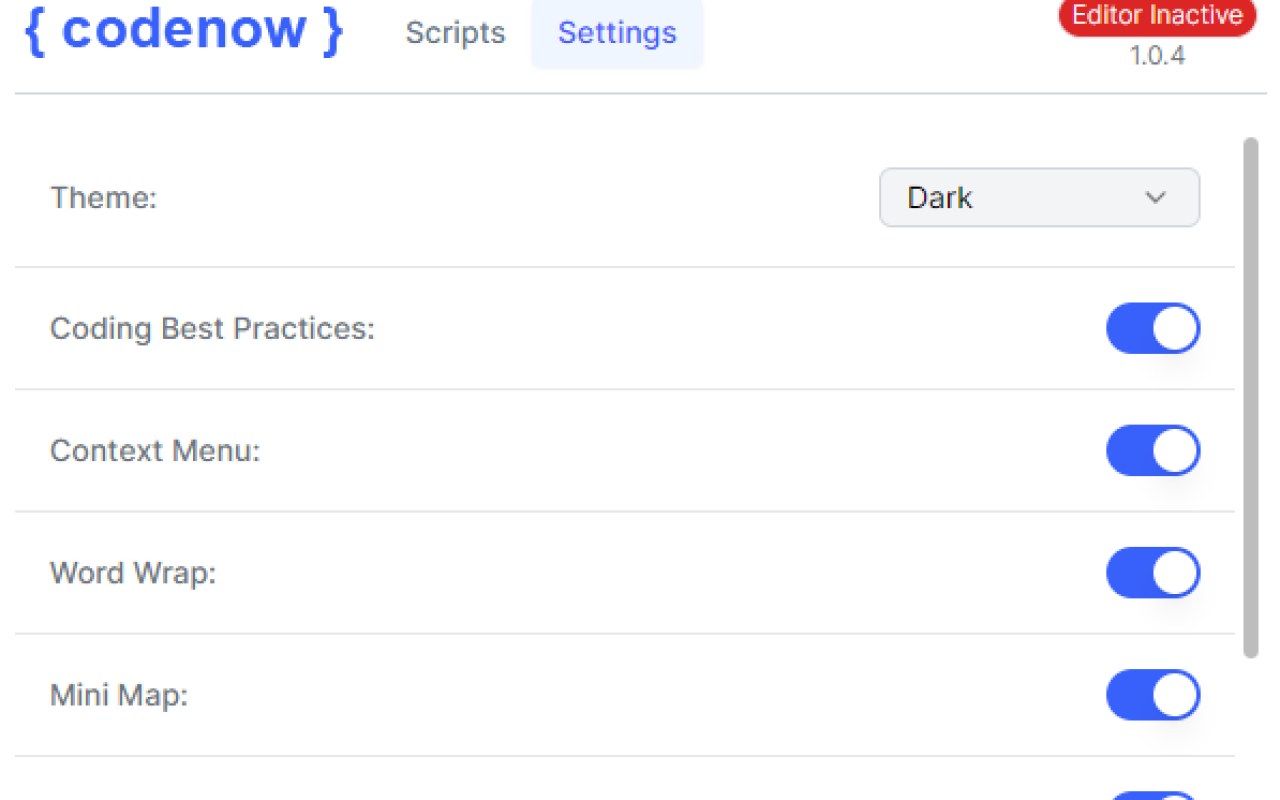Turn off the Context Menu switch
The image size is (1280, 800).
1153,450
